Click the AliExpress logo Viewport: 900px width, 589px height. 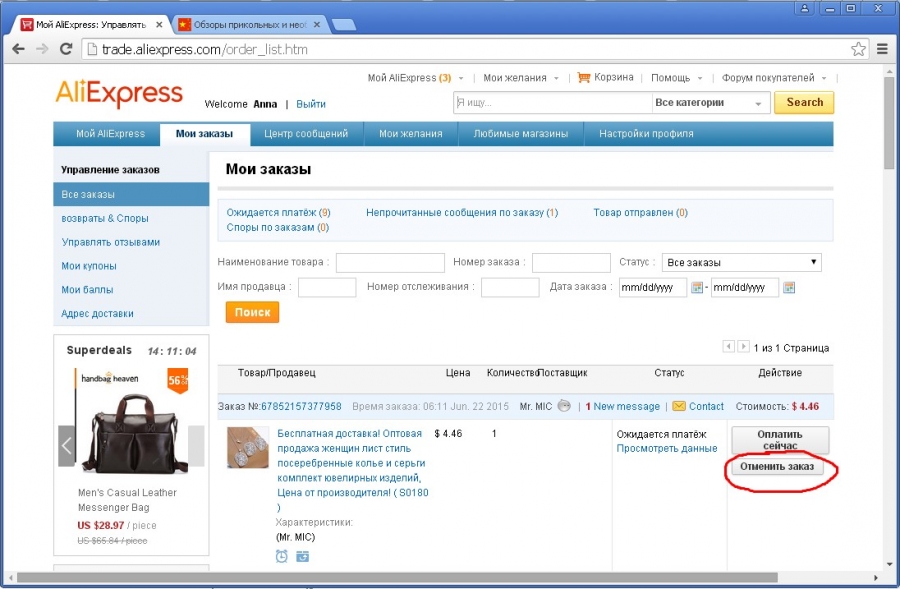coord(119,93)
